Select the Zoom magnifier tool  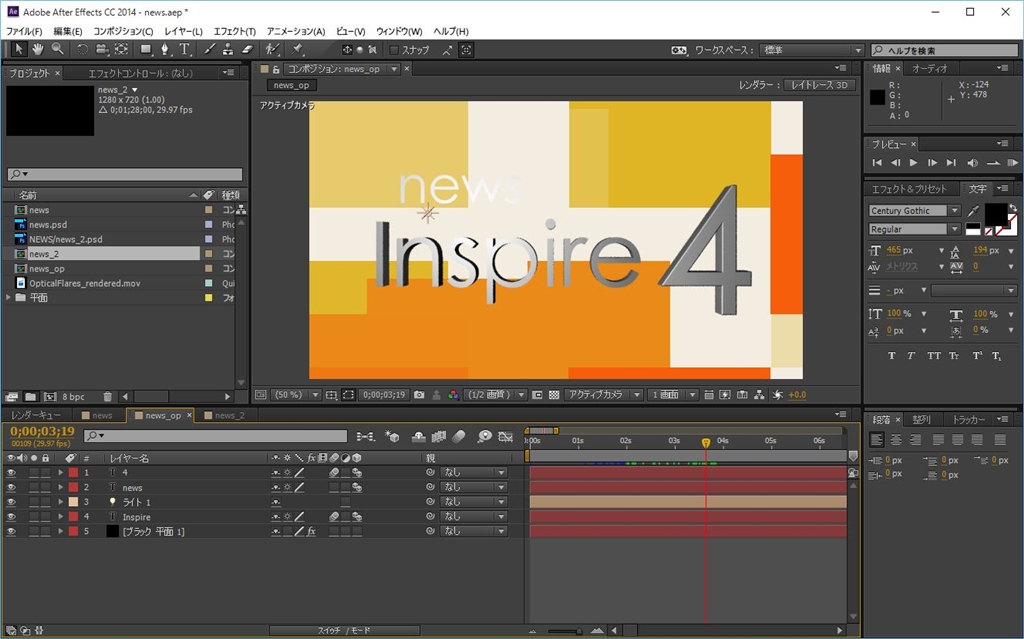pos(57,49)
